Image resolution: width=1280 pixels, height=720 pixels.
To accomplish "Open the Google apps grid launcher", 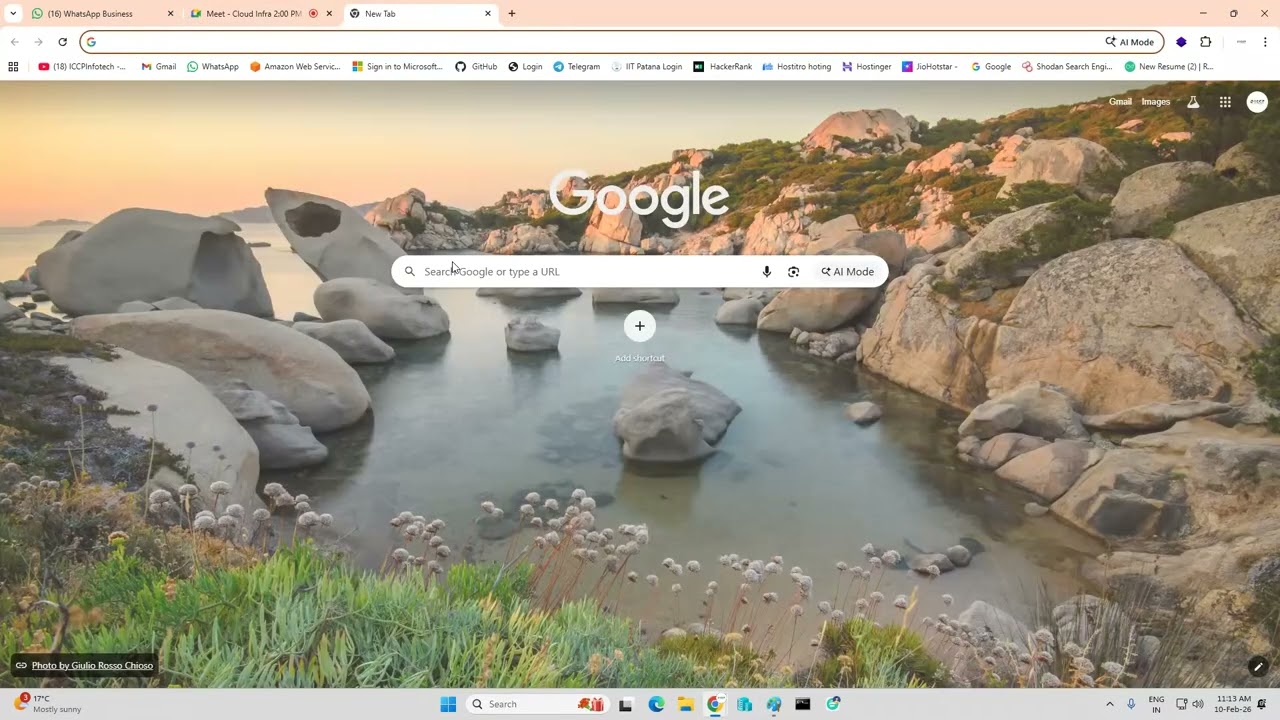I will (1225, 102).
